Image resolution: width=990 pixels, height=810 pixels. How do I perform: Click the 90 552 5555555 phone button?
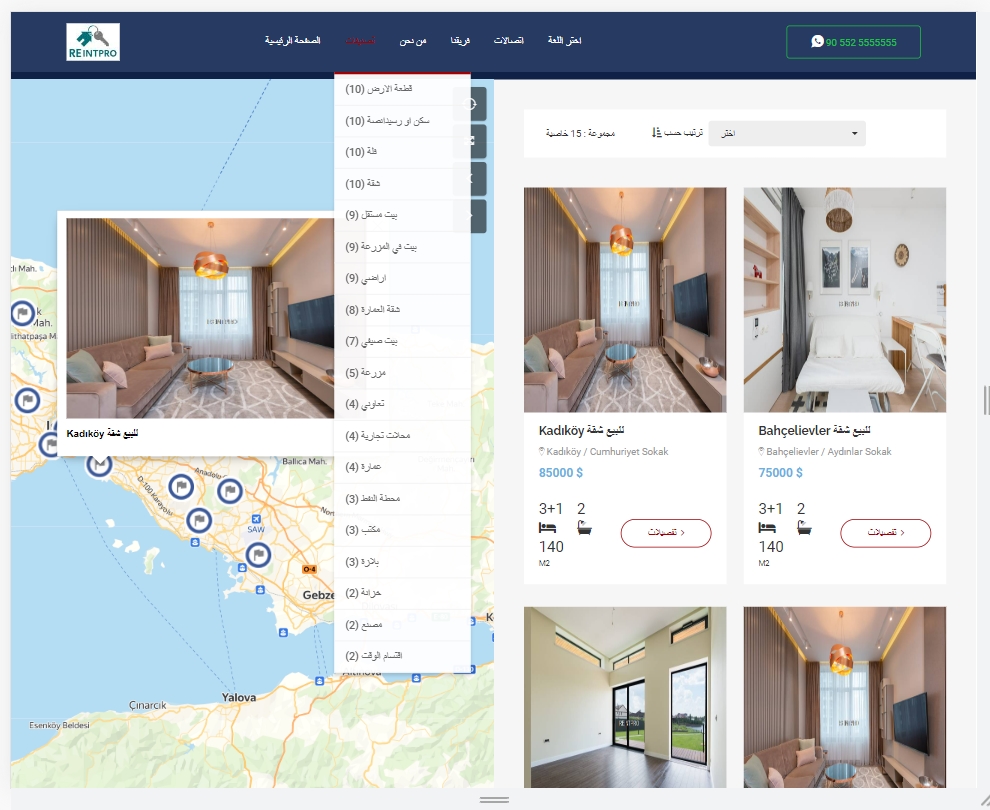pyautogui.click(x=853, y=42)
